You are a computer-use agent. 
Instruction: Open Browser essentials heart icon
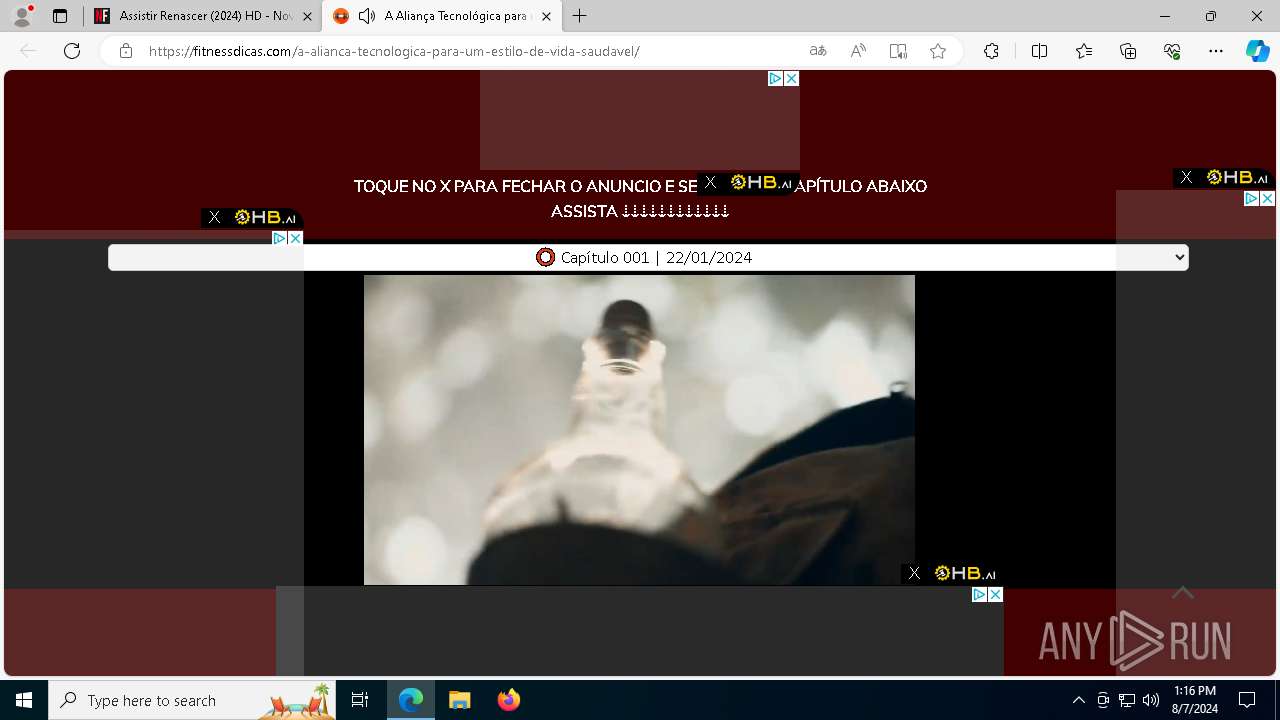pyautogui.click(x=1172, y=51)
